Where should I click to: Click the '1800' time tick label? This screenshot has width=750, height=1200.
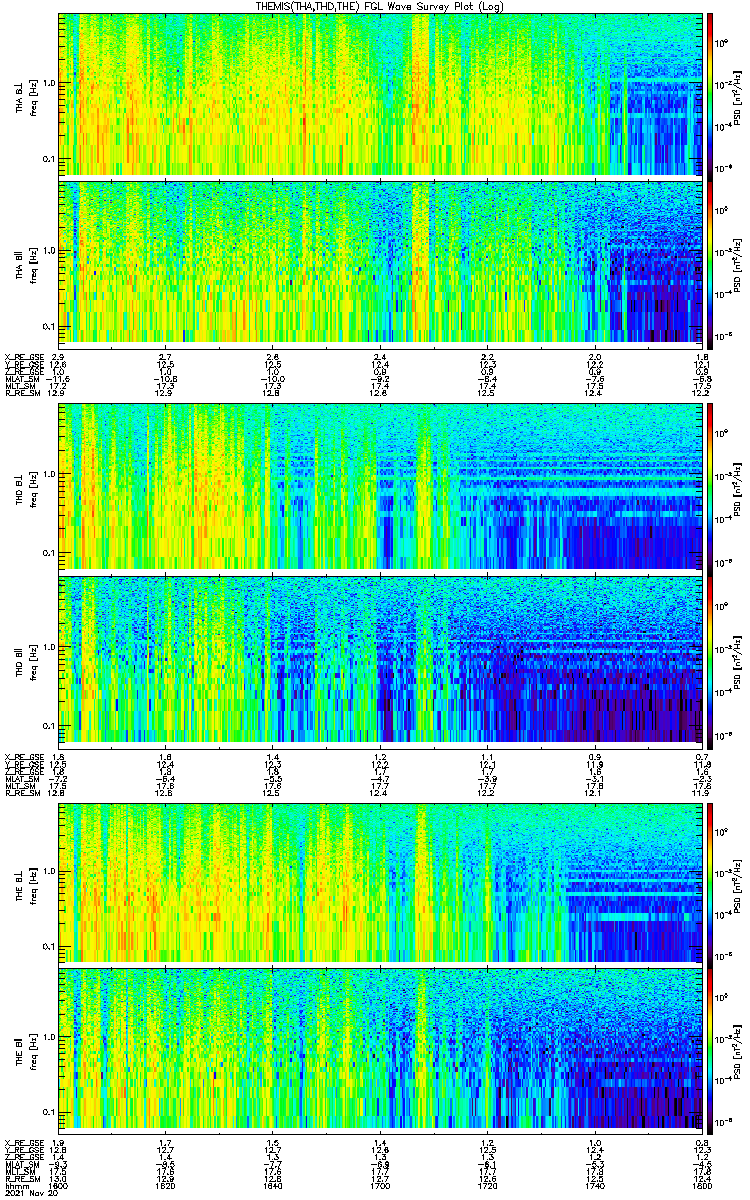click(x=702, y=1185)
